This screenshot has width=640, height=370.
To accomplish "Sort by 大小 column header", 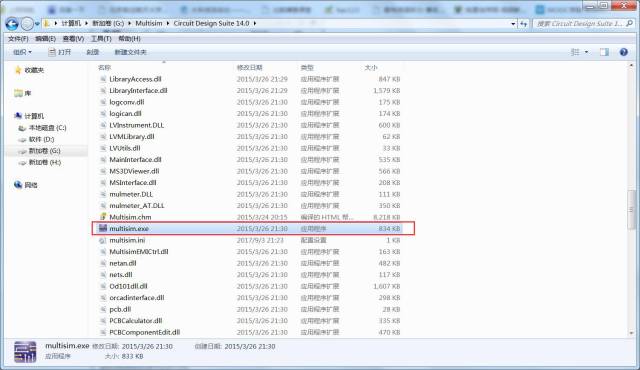I will [371, 67].
